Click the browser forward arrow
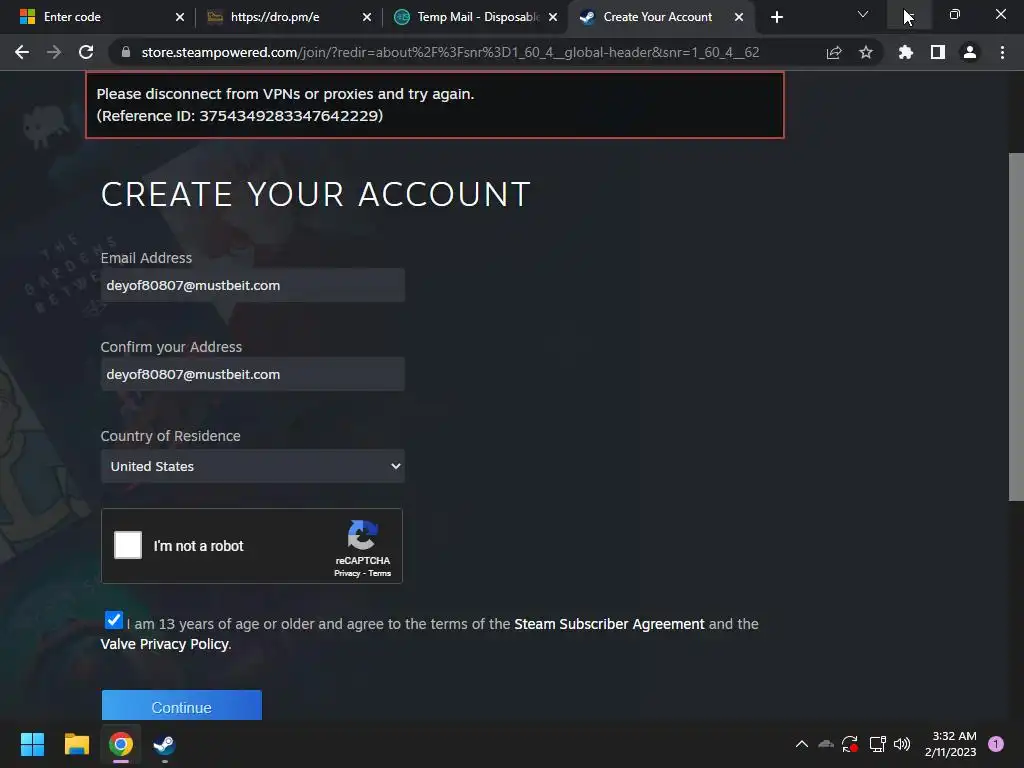The height and width of the screenshot is (768, 1024). pyautogui.click(x=54, y=52)
